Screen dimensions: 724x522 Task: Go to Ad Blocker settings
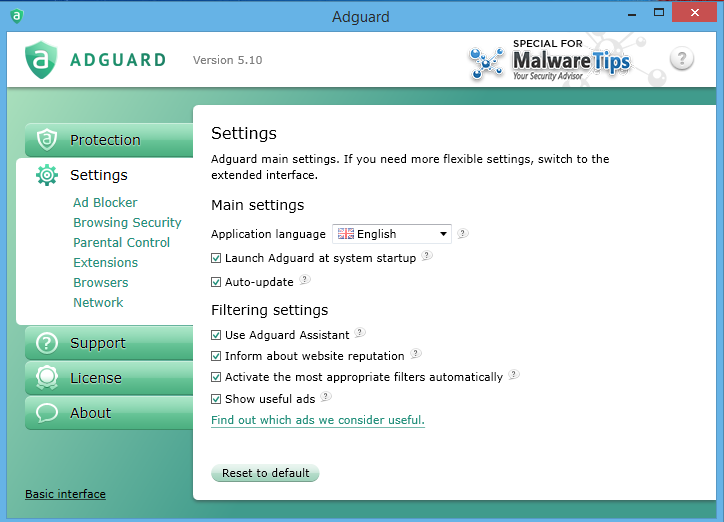point(105,203)
